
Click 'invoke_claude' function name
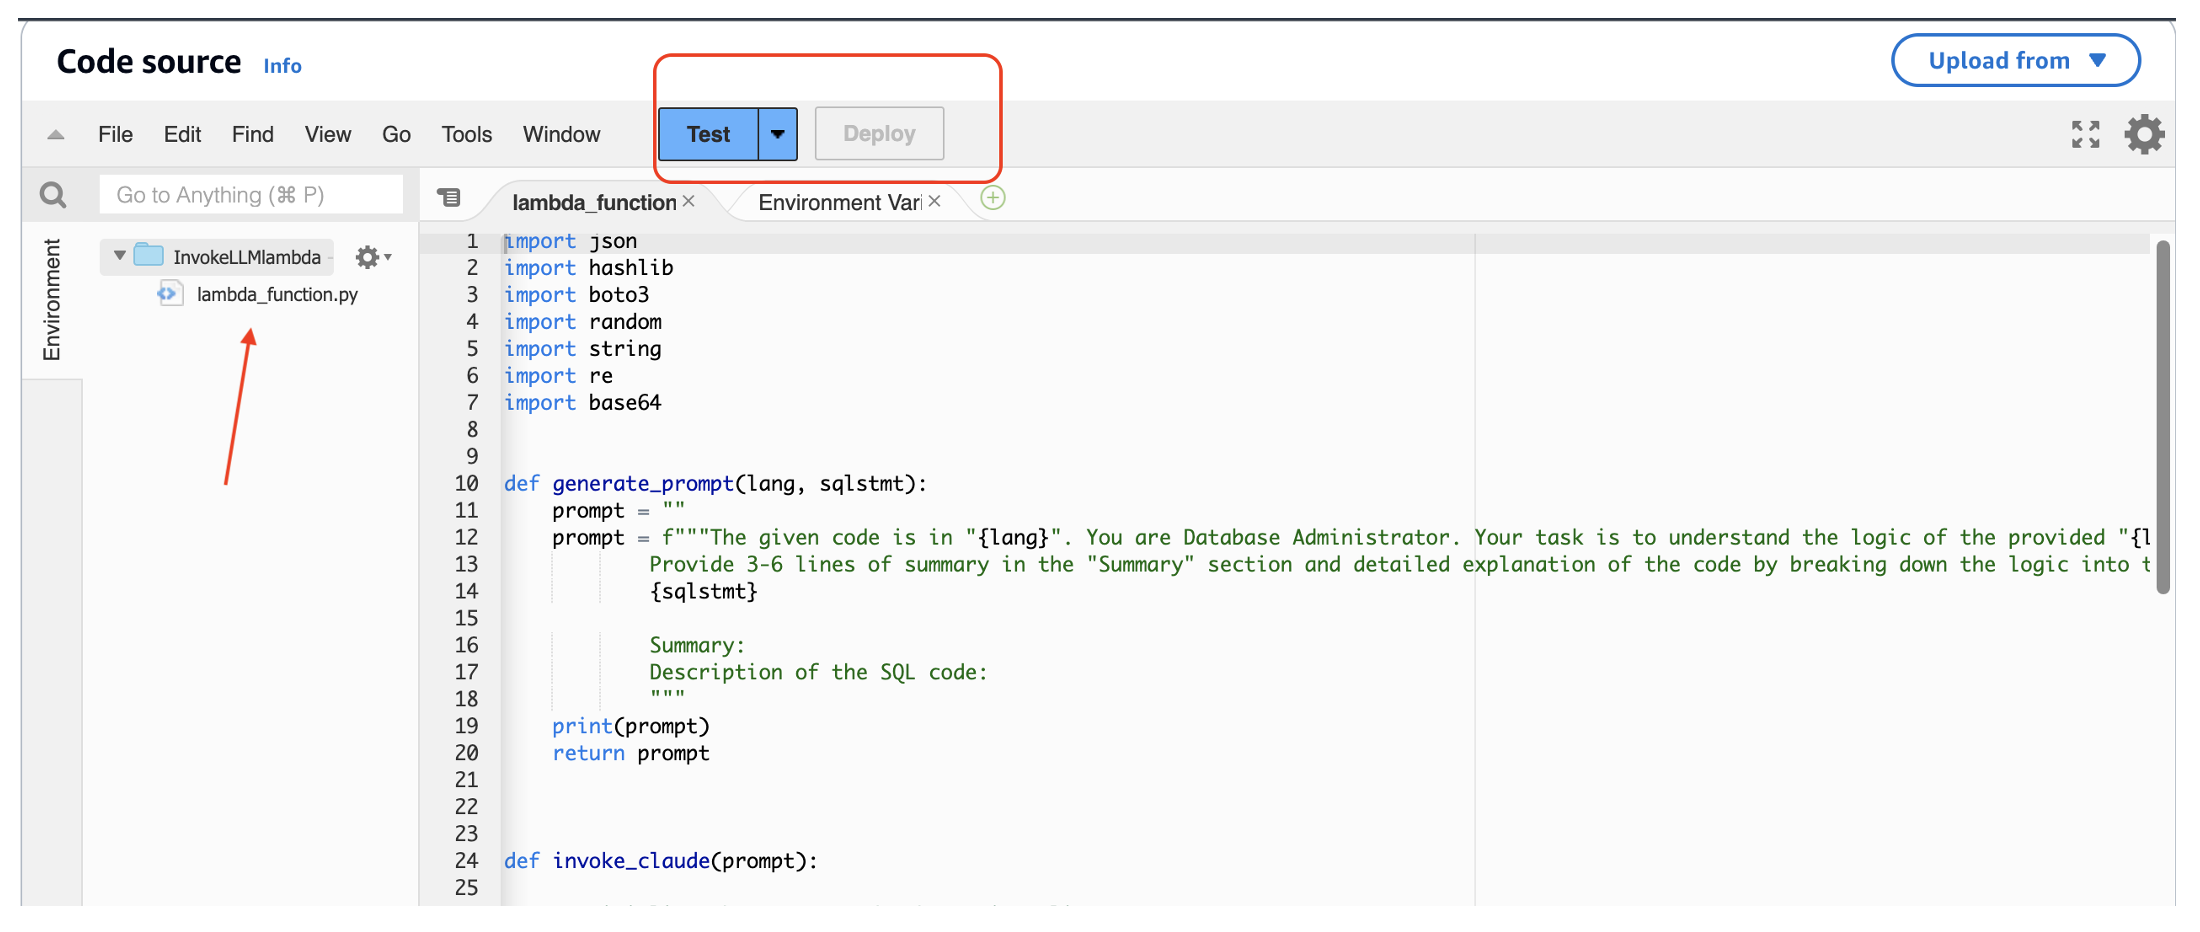631,861
